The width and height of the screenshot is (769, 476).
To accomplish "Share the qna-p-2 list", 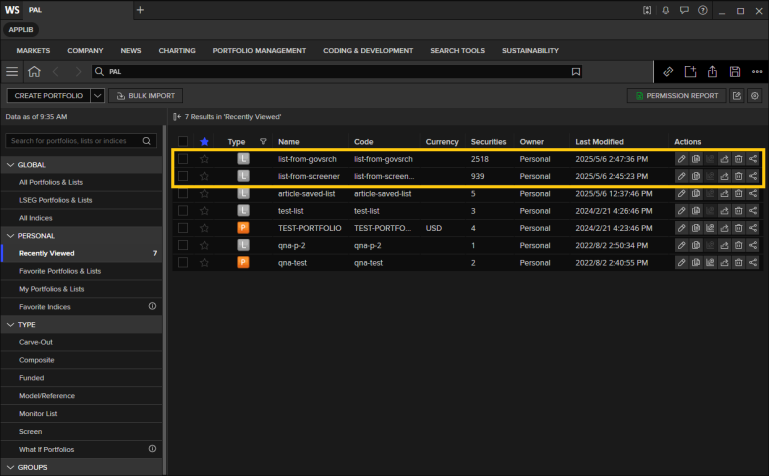I will point(753,245).
